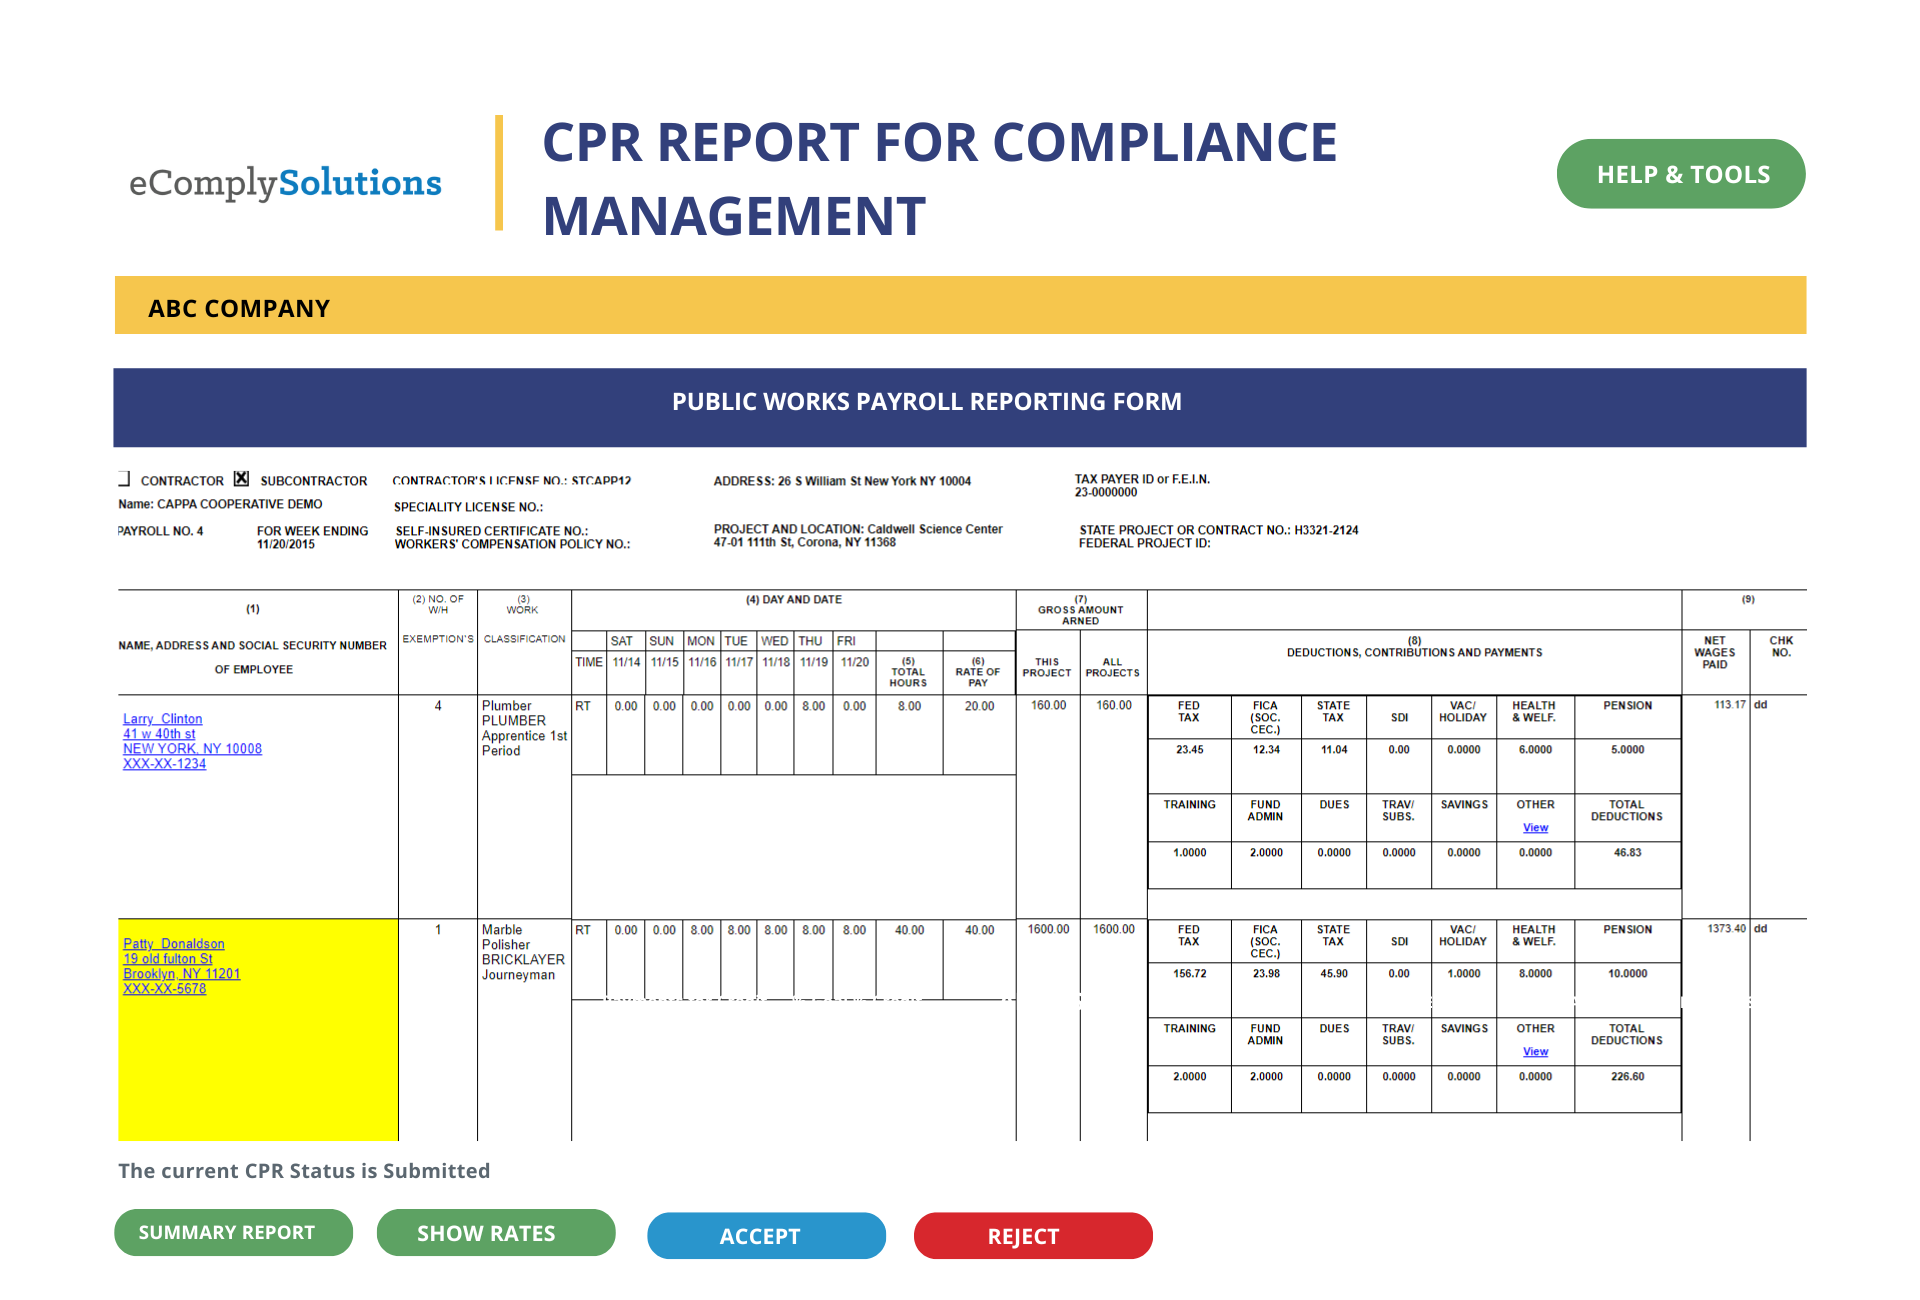Image resolution: width=1920 pixels, height=1300 pixels.
Task: Click the 41 w 40th st address link
Action: click(x=159, y=734)
